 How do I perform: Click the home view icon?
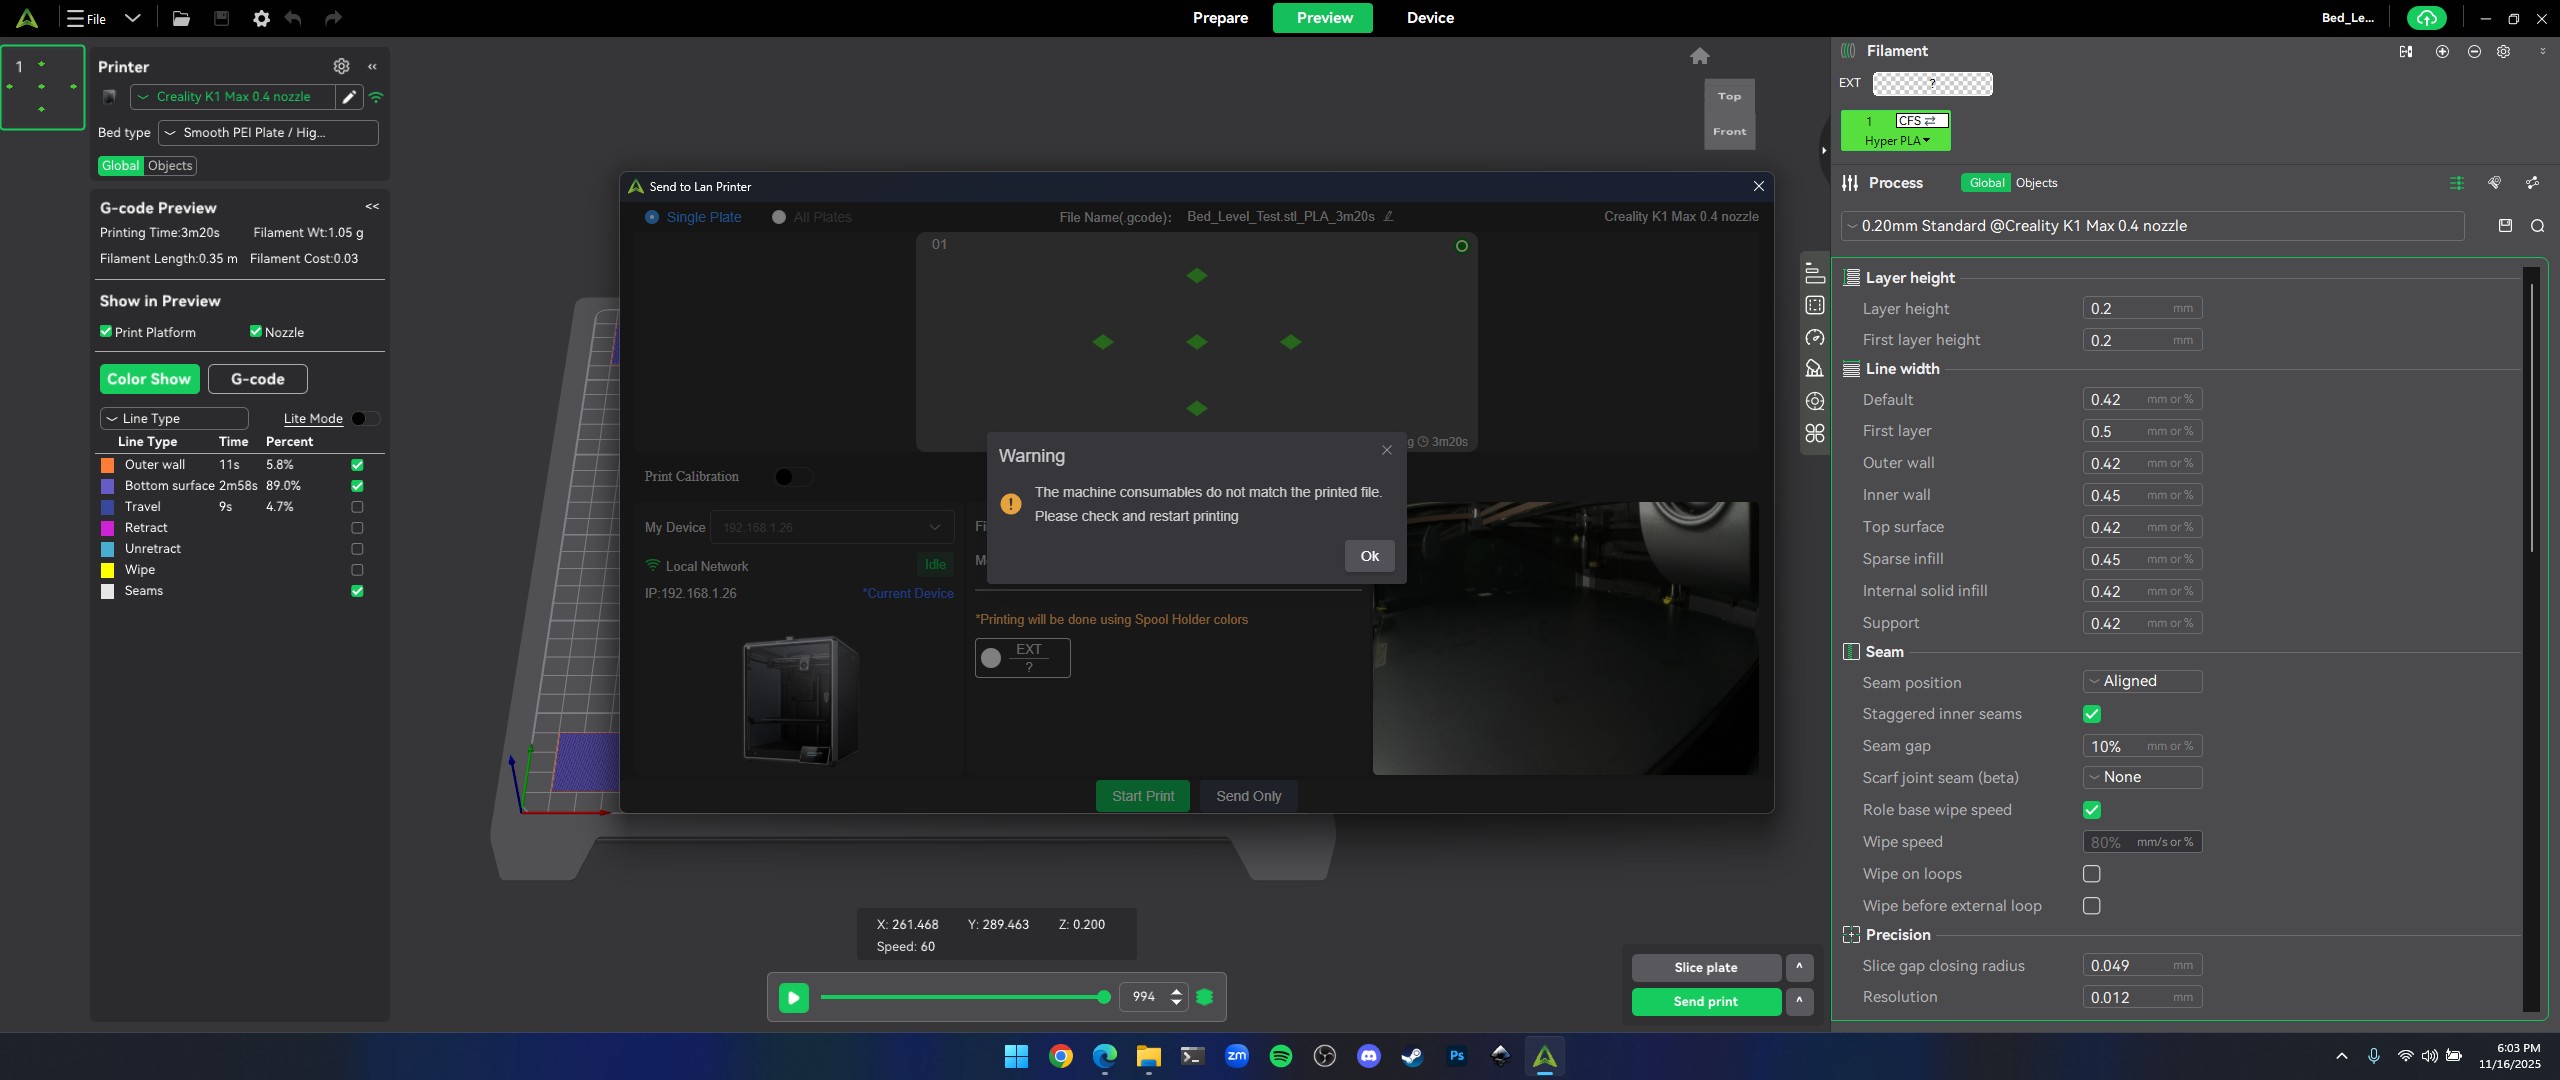(1699, 56)
